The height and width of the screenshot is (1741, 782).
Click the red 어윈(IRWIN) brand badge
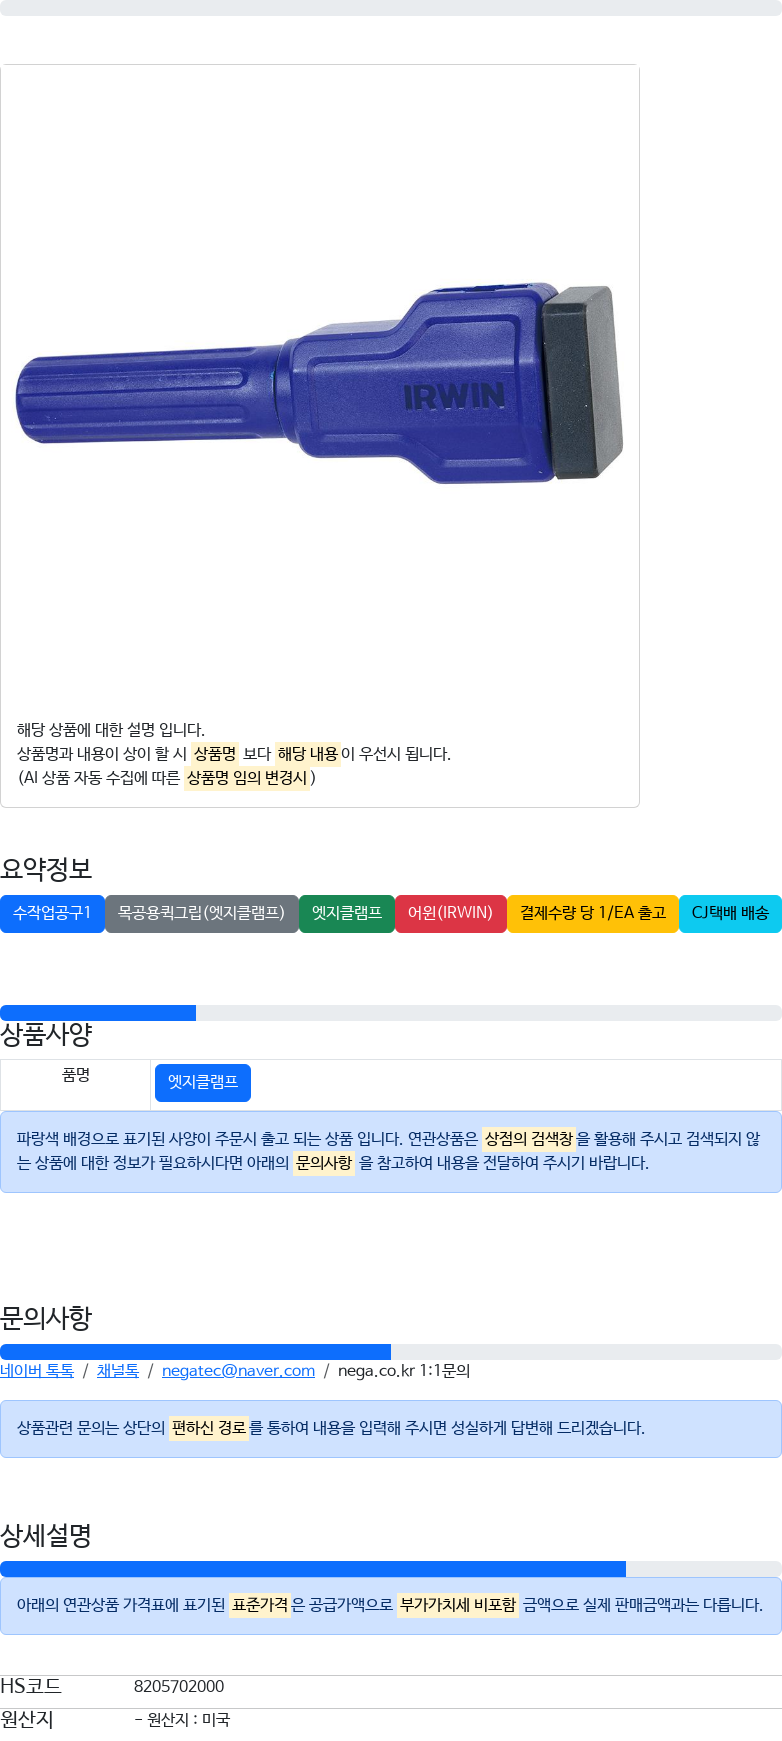click(451, 913)
